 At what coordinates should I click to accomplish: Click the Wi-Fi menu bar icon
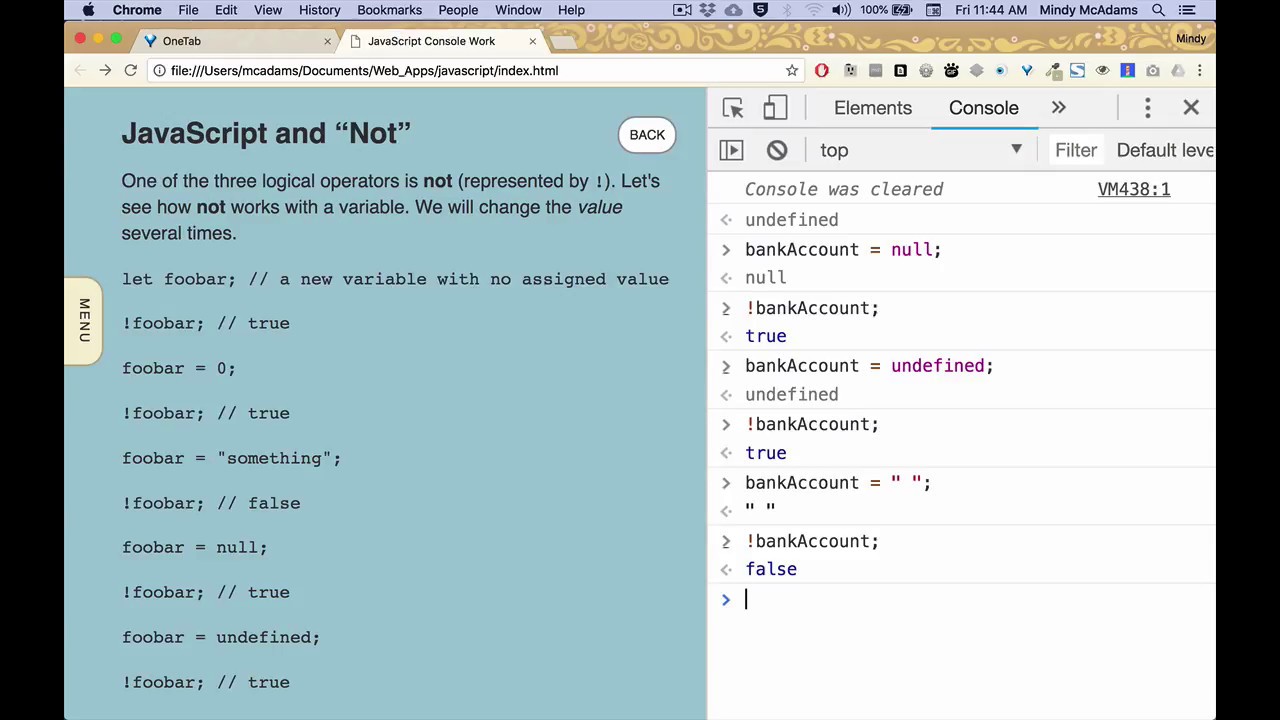coord(814,10)
